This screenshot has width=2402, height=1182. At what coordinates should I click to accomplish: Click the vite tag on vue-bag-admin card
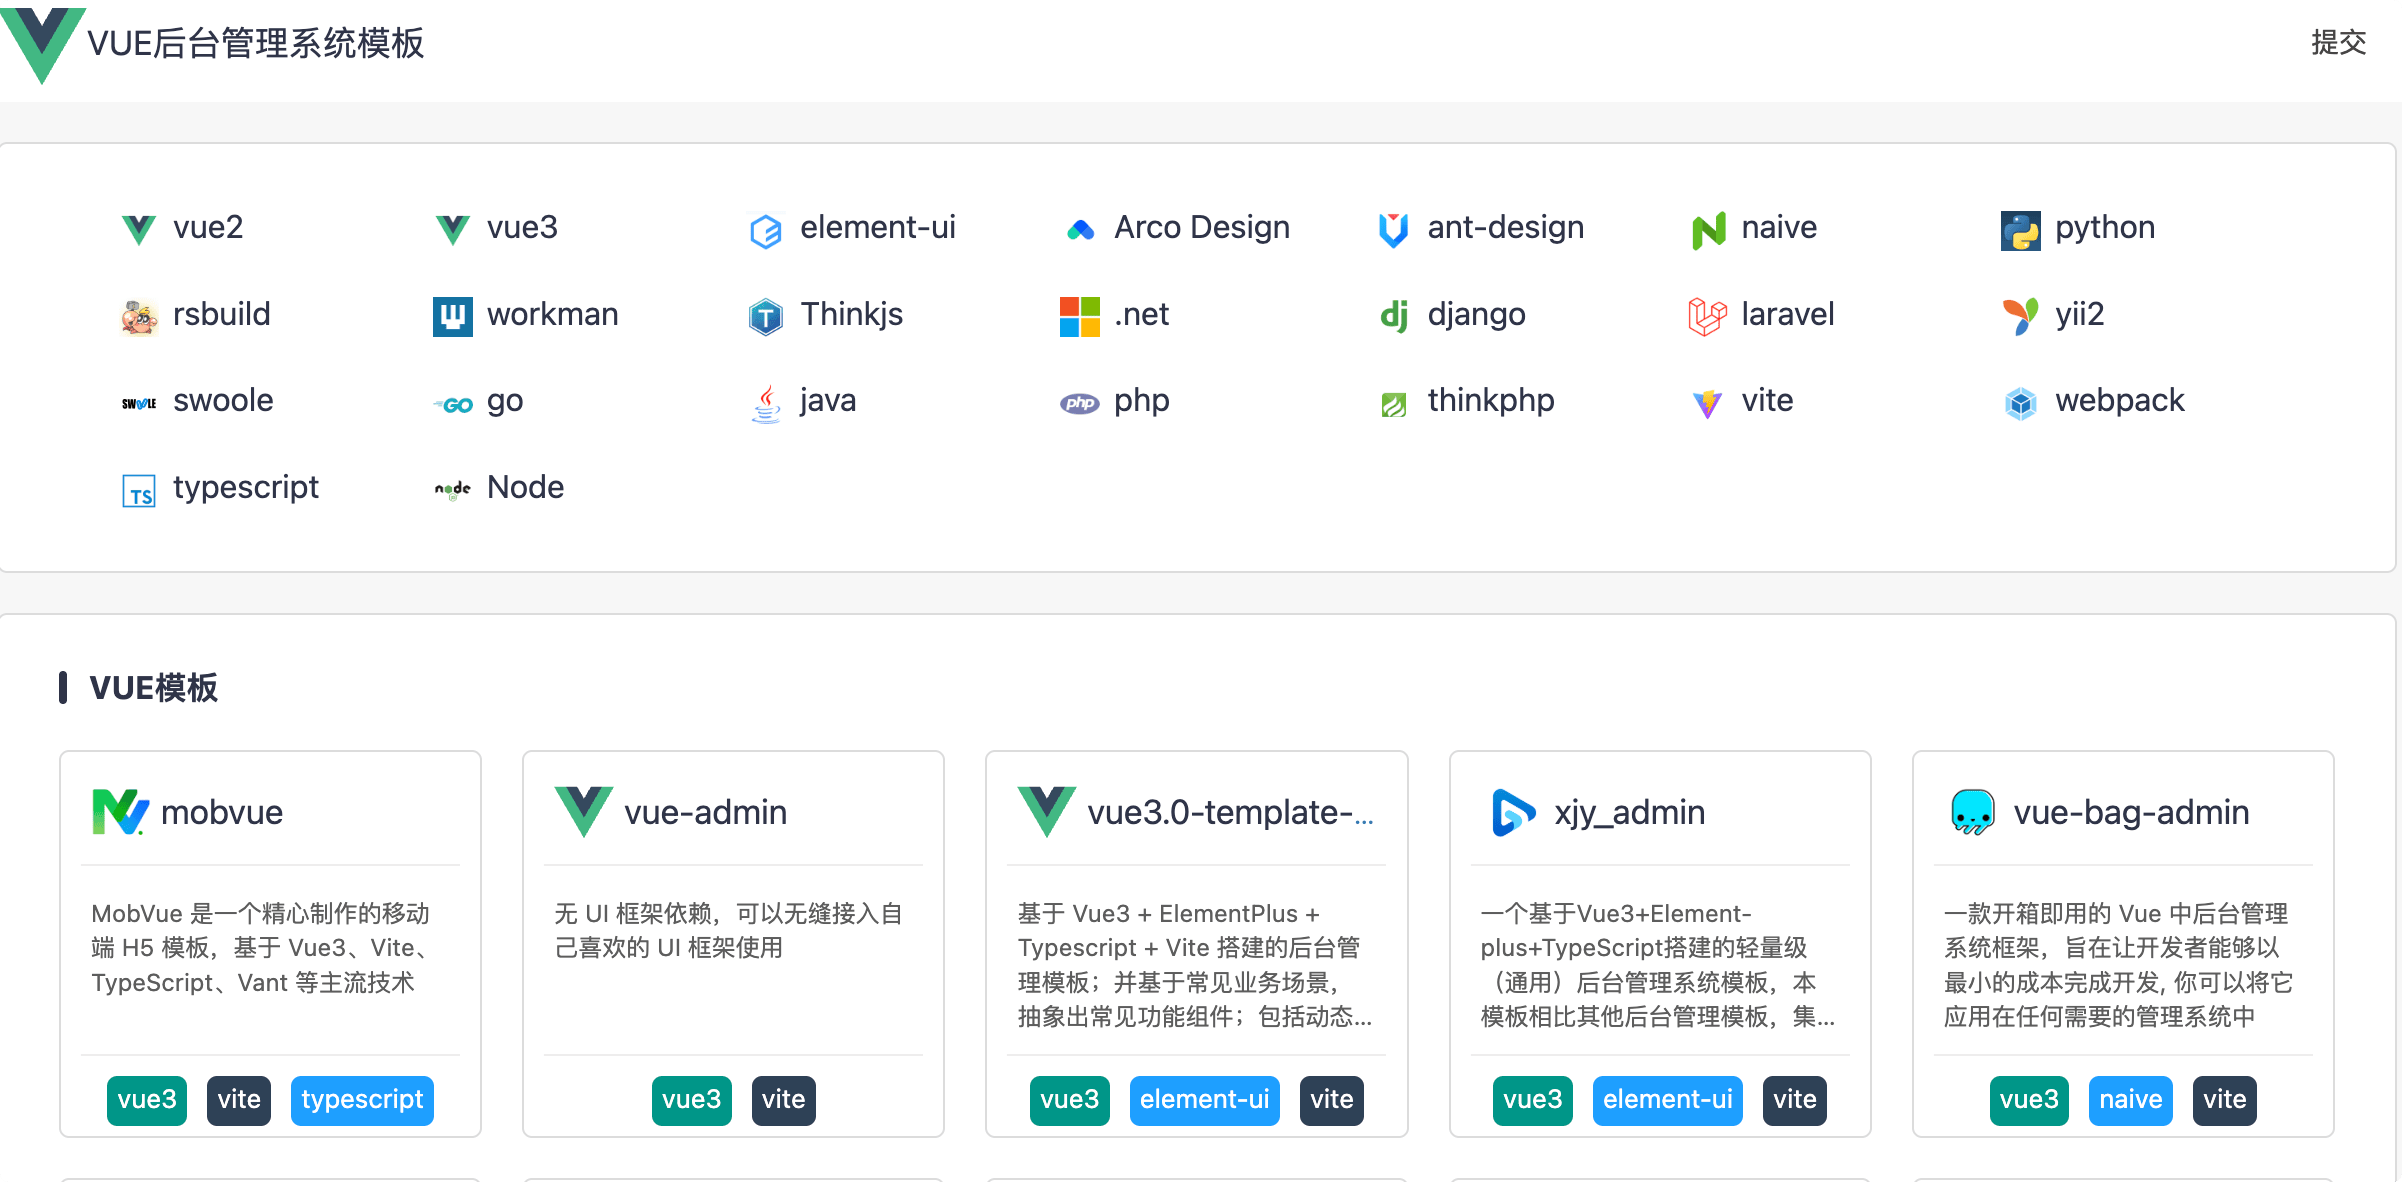(2225, 1100)
